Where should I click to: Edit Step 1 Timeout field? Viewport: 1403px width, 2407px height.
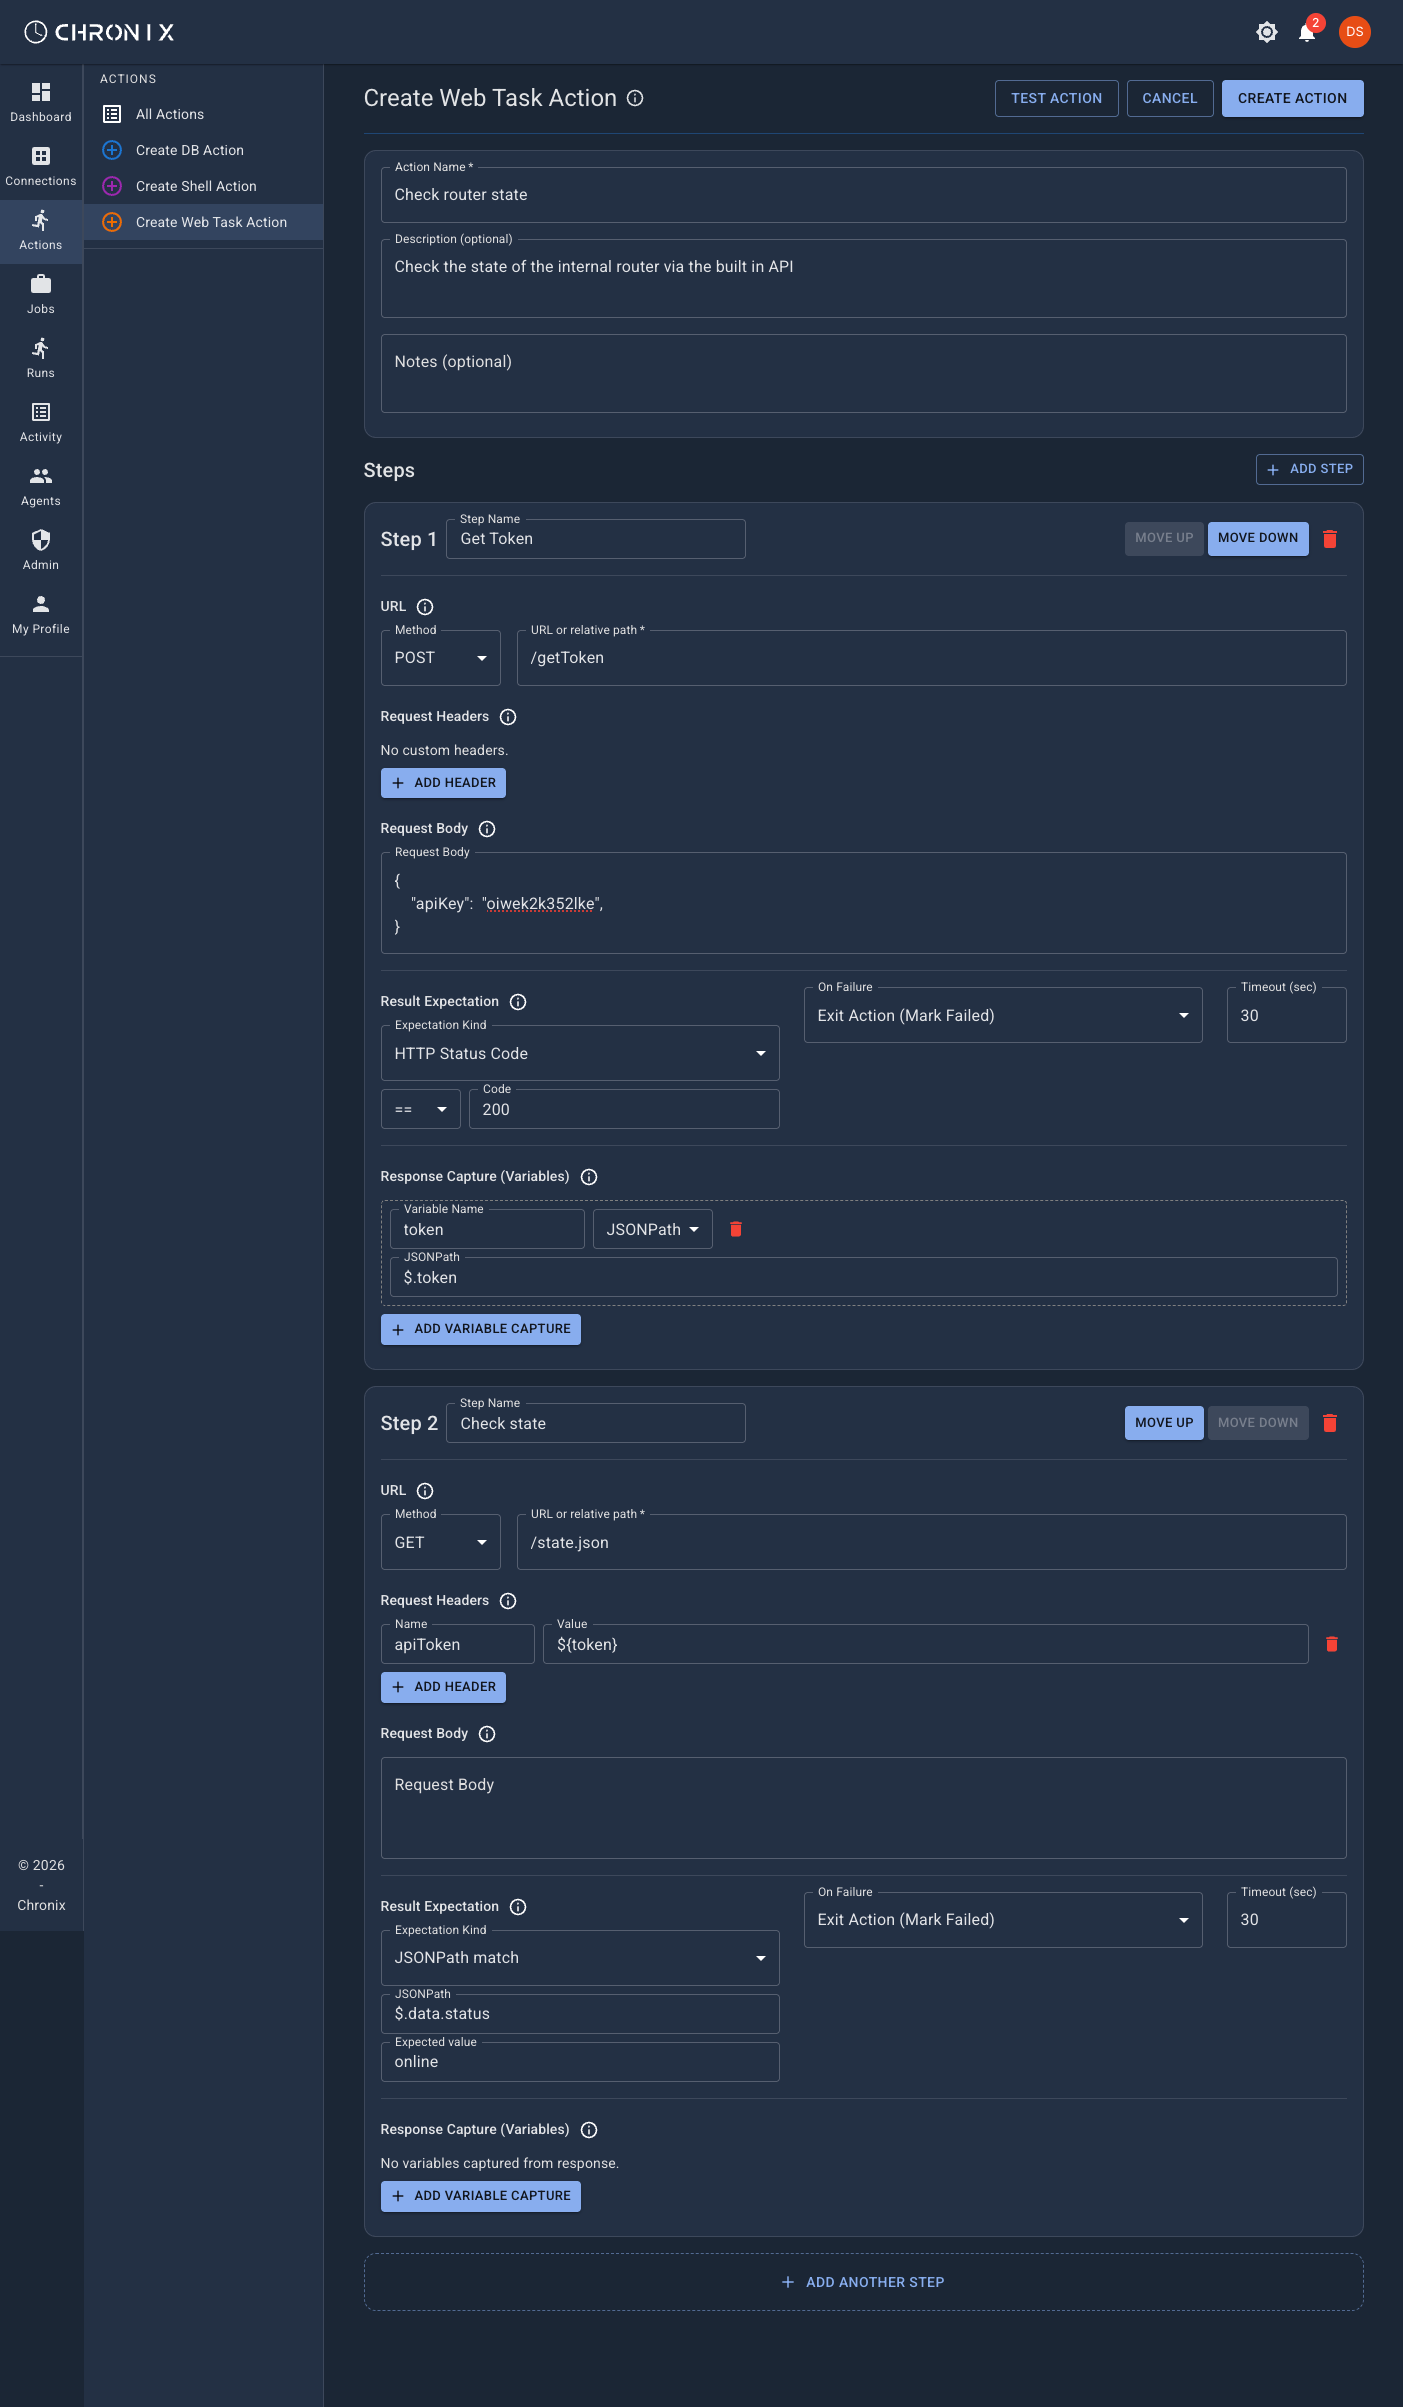(1287, 1015)
